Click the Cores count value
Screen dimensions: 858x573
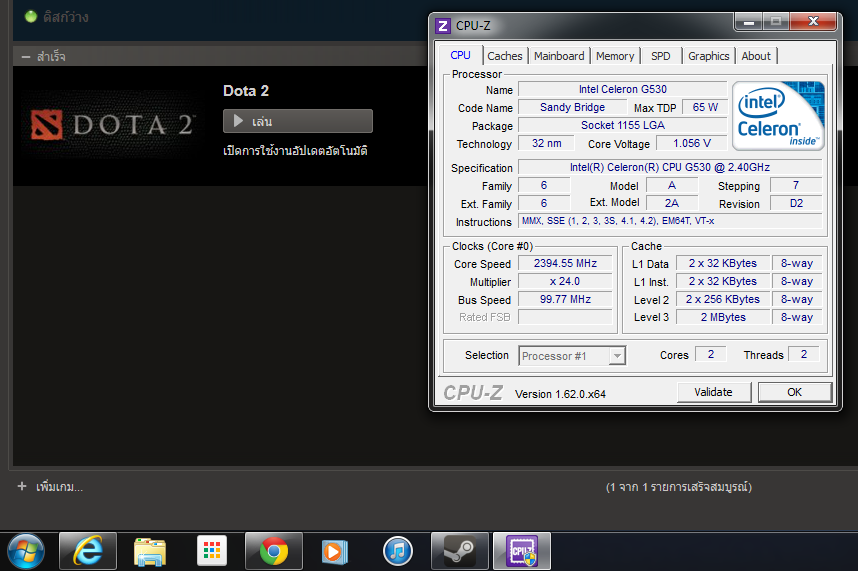pyautogui.click(x=710, y=354)
